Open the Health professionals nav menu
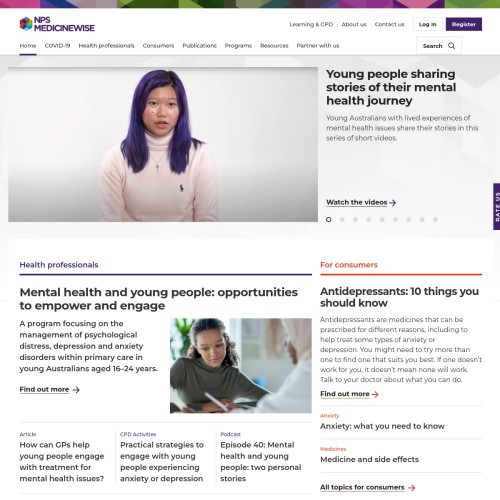500x500 pixels. pyautogui.click(x=106, y=46)
